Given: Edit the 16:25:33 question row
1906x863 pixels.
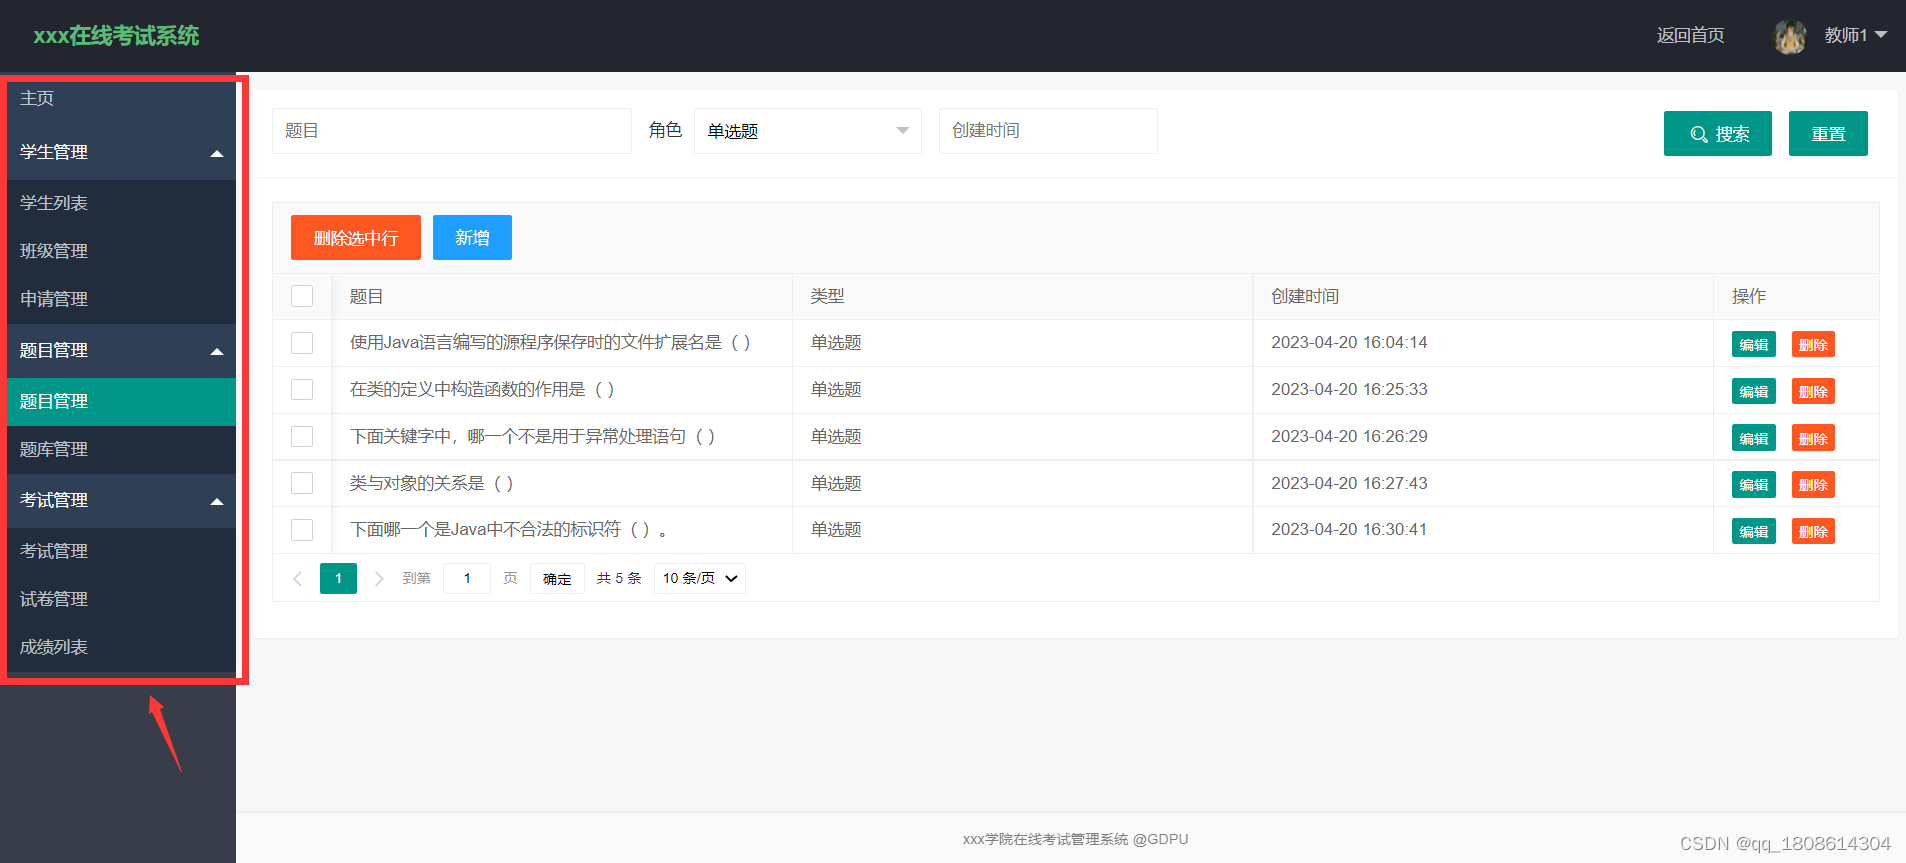Looking at the screenshot, I should (x=1754, y=392).
